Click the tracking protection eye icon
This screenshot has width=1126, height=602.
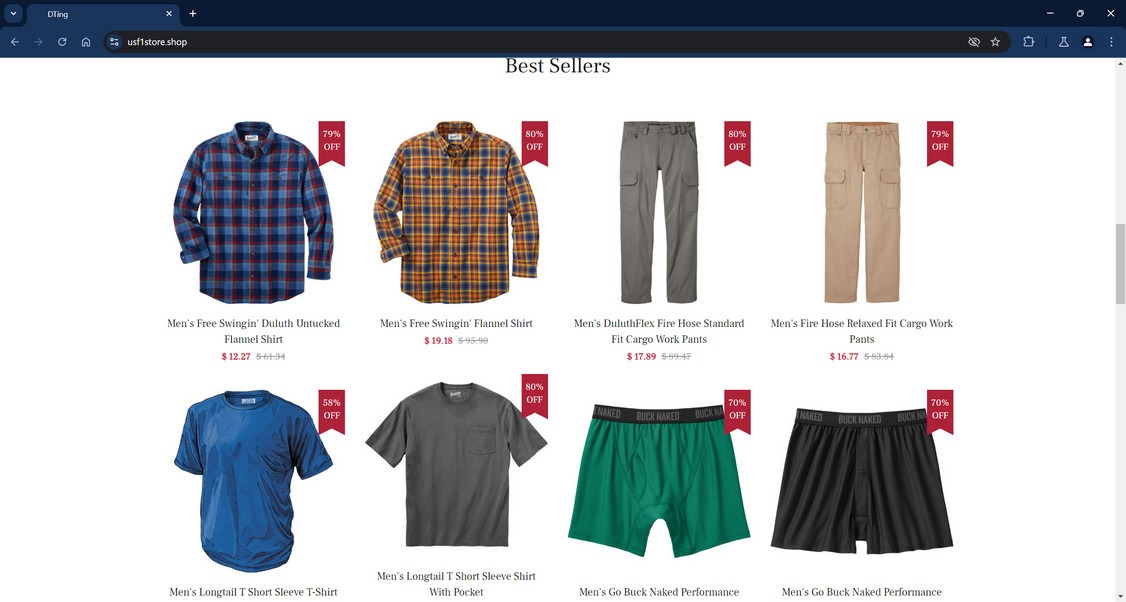pyautogui.click(x=974, y=42)
